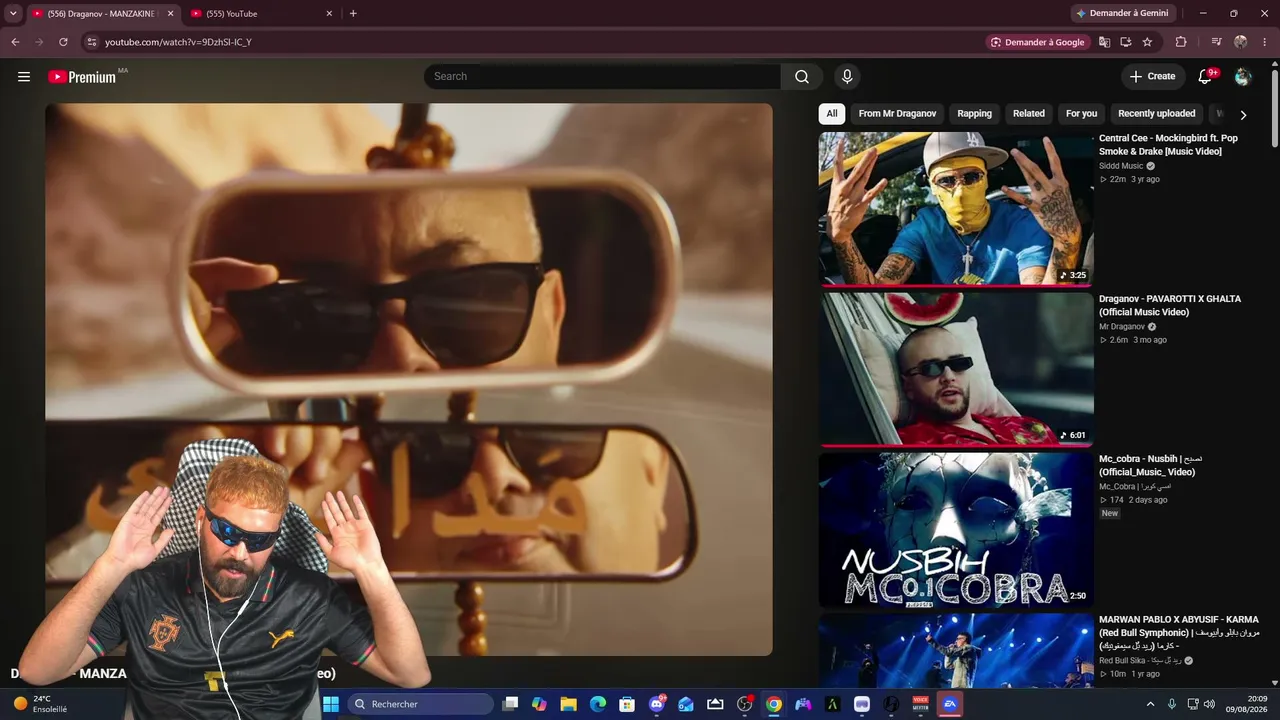Viewport: 1280px width, 720px height.
Task: Choose the Rapping filter chip
Action: [x=975, y=114]
